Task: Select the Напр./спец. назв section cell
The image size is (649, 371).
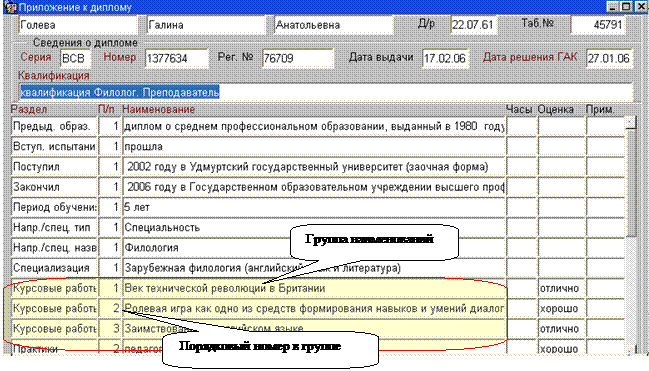Action: [54, 248]
